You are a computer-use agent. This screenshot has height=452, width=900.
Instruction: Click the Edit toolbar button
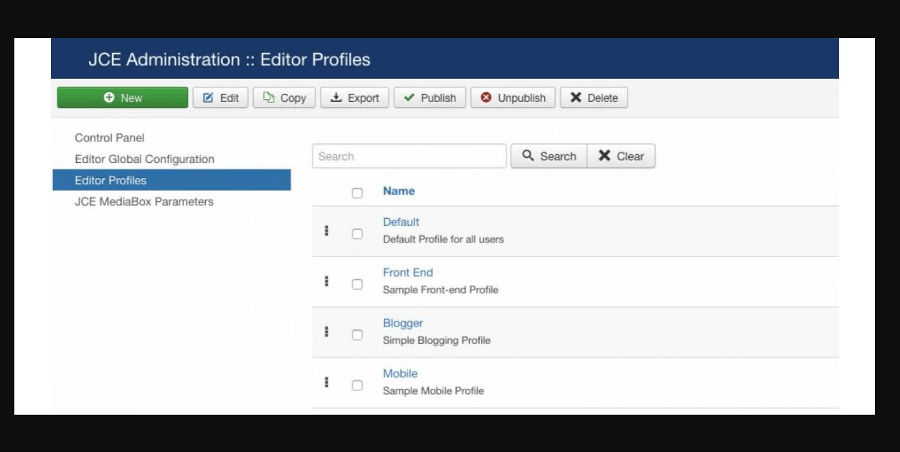220,98
